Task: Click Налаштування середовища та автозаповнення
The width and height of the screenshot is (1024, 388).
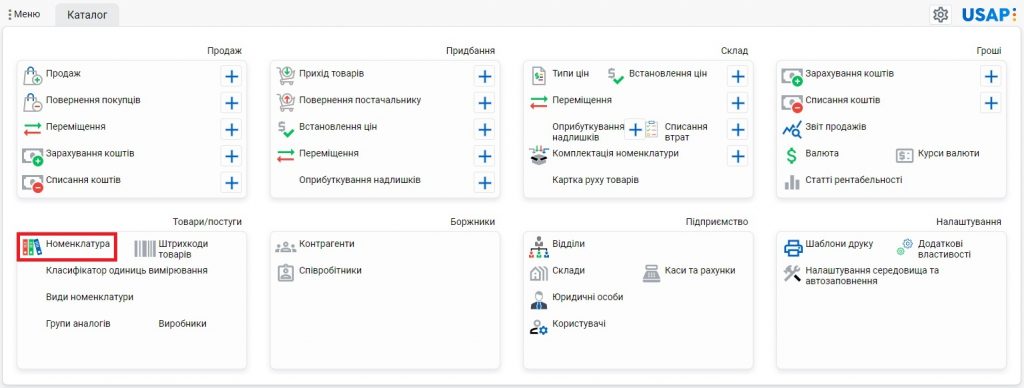Action: (x=862, y=276)
